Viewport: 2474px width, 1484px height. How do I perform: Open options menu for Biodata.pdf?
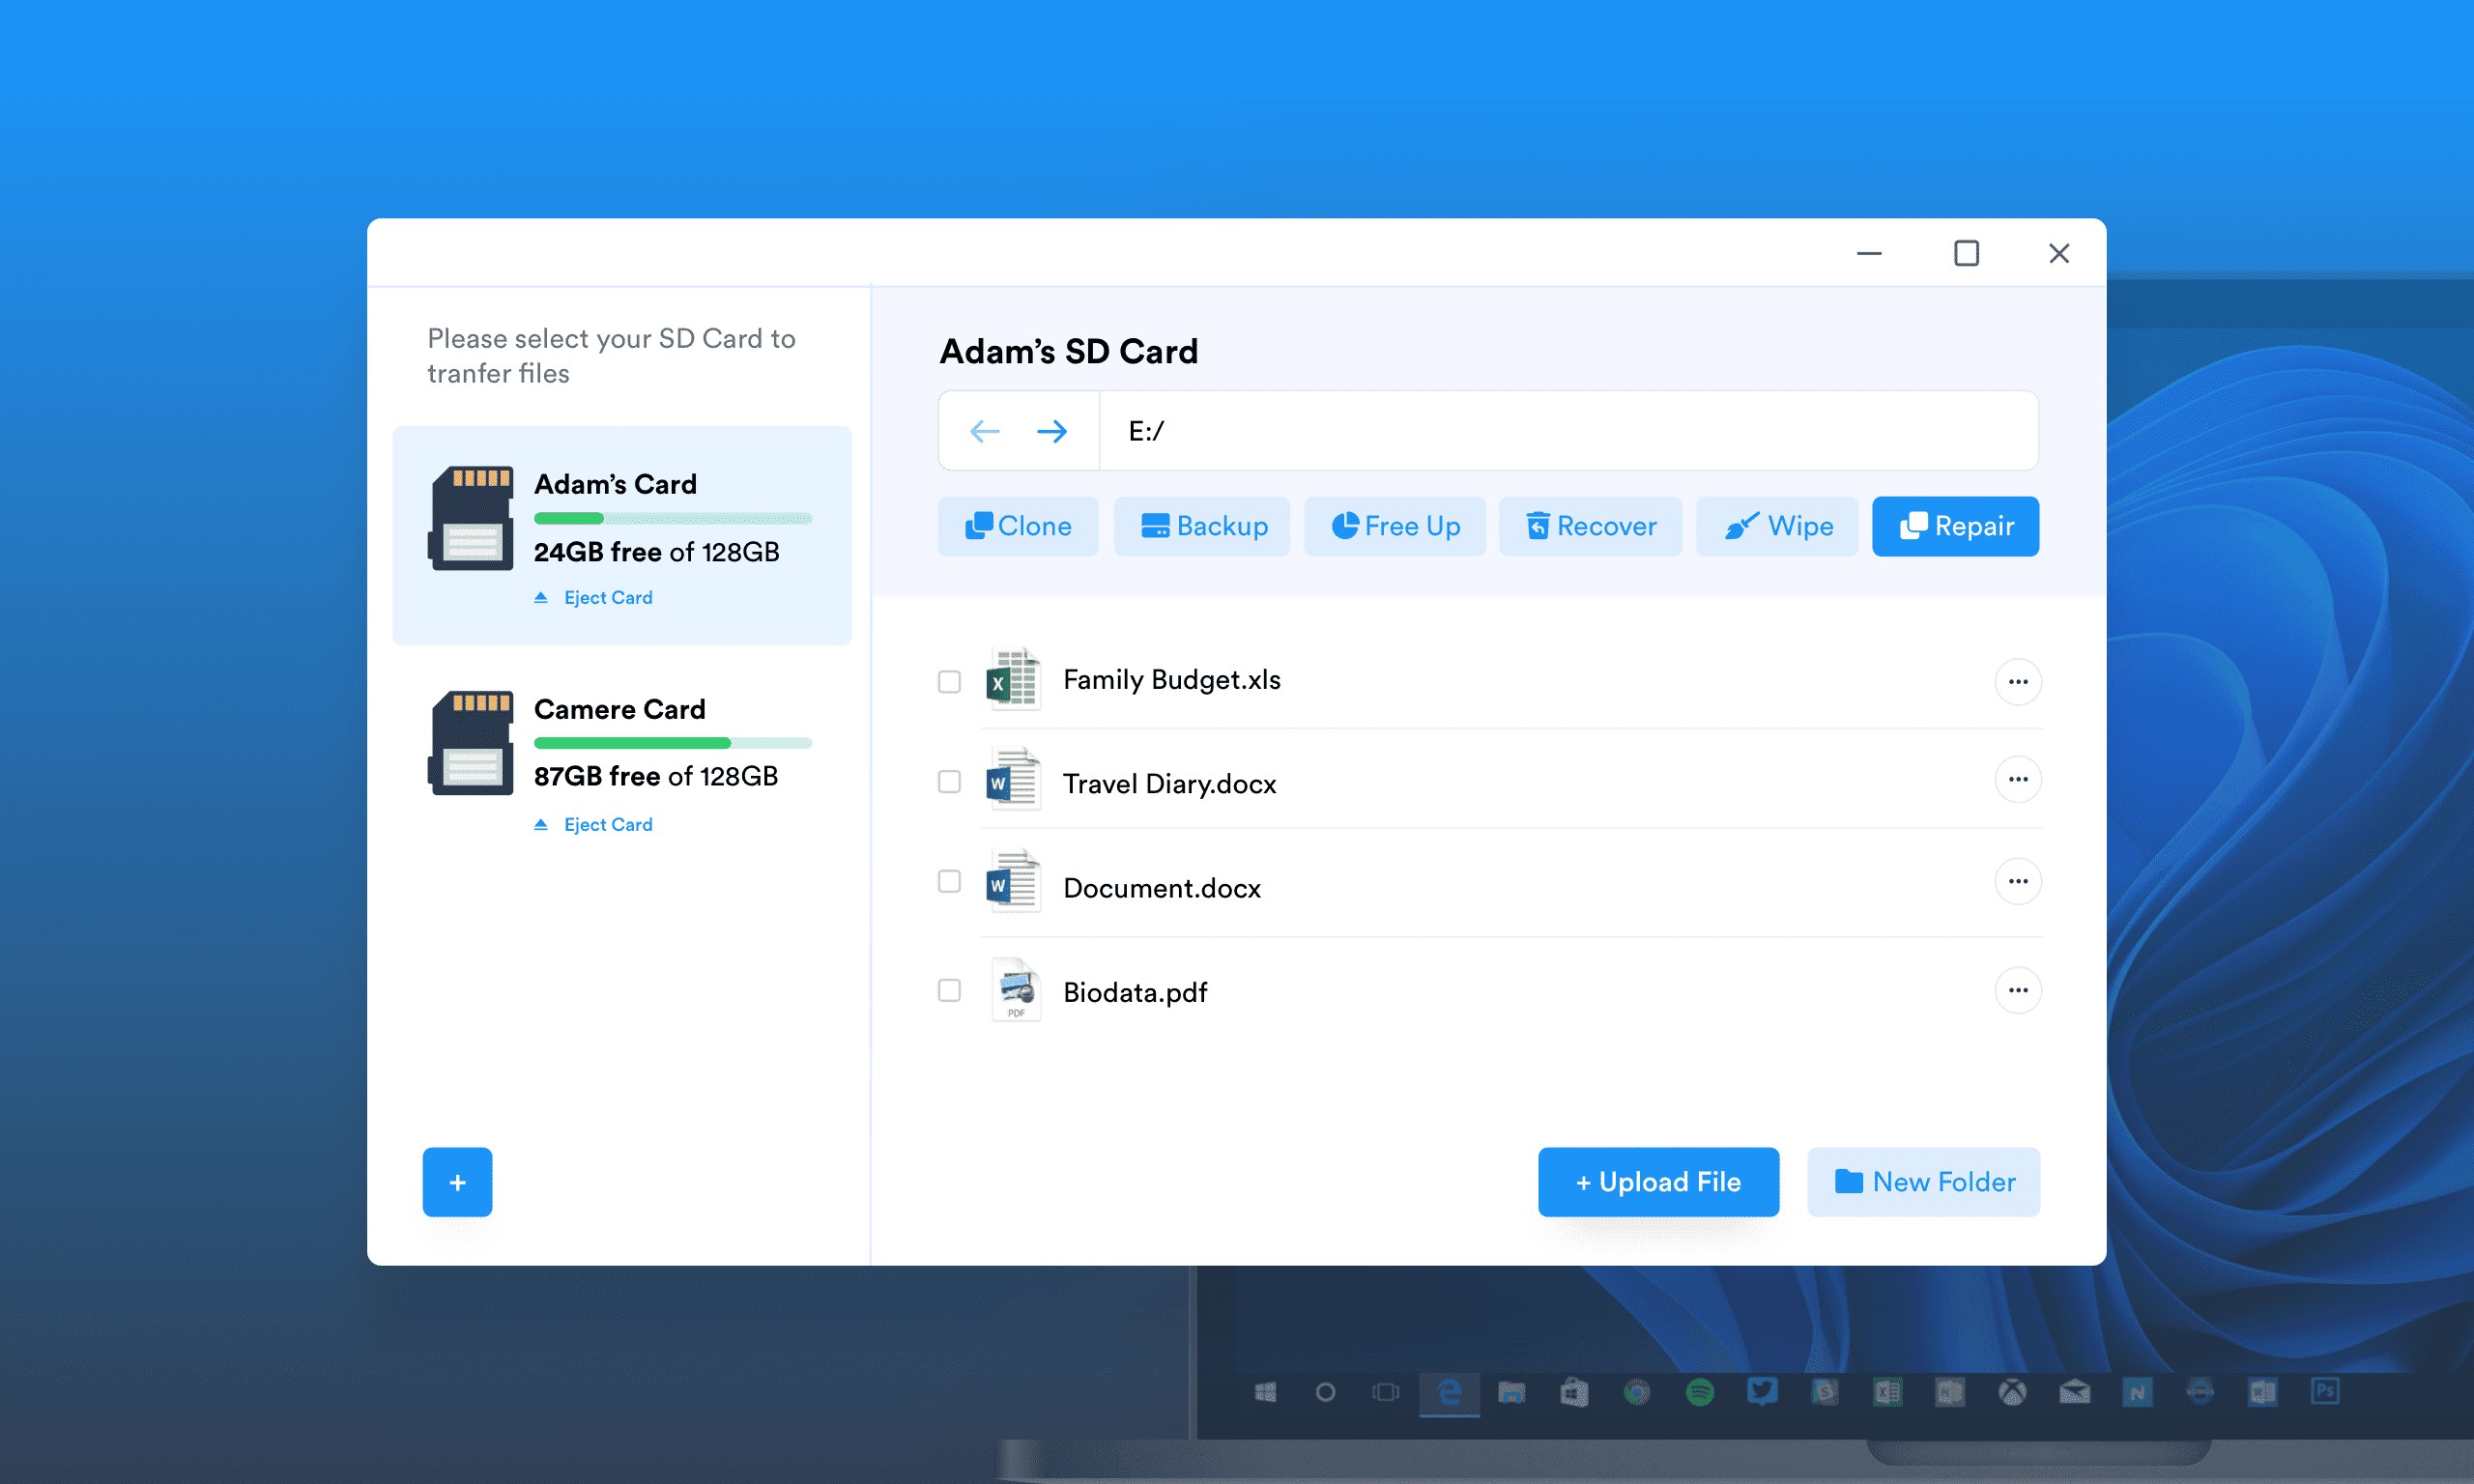pos(2018,990)
